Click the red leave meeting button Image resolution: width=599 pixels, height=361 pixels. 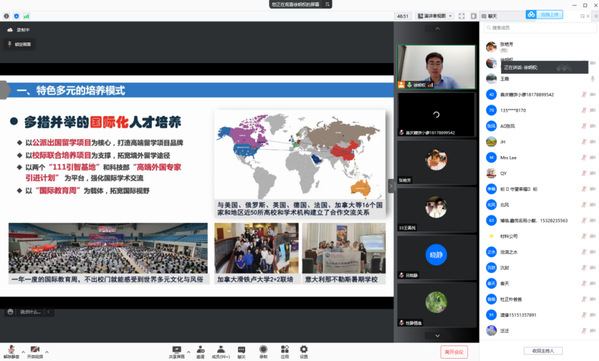click(454, 352)
